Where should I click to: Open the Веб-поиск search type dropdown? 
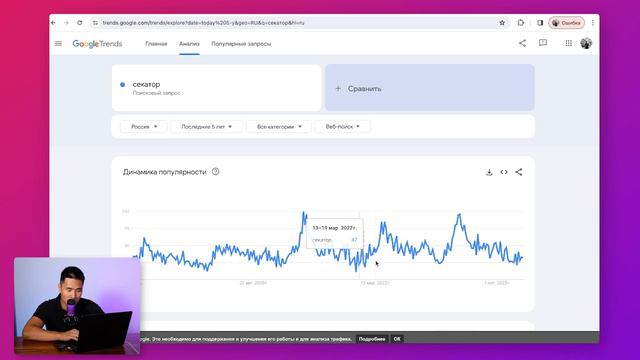342,127
